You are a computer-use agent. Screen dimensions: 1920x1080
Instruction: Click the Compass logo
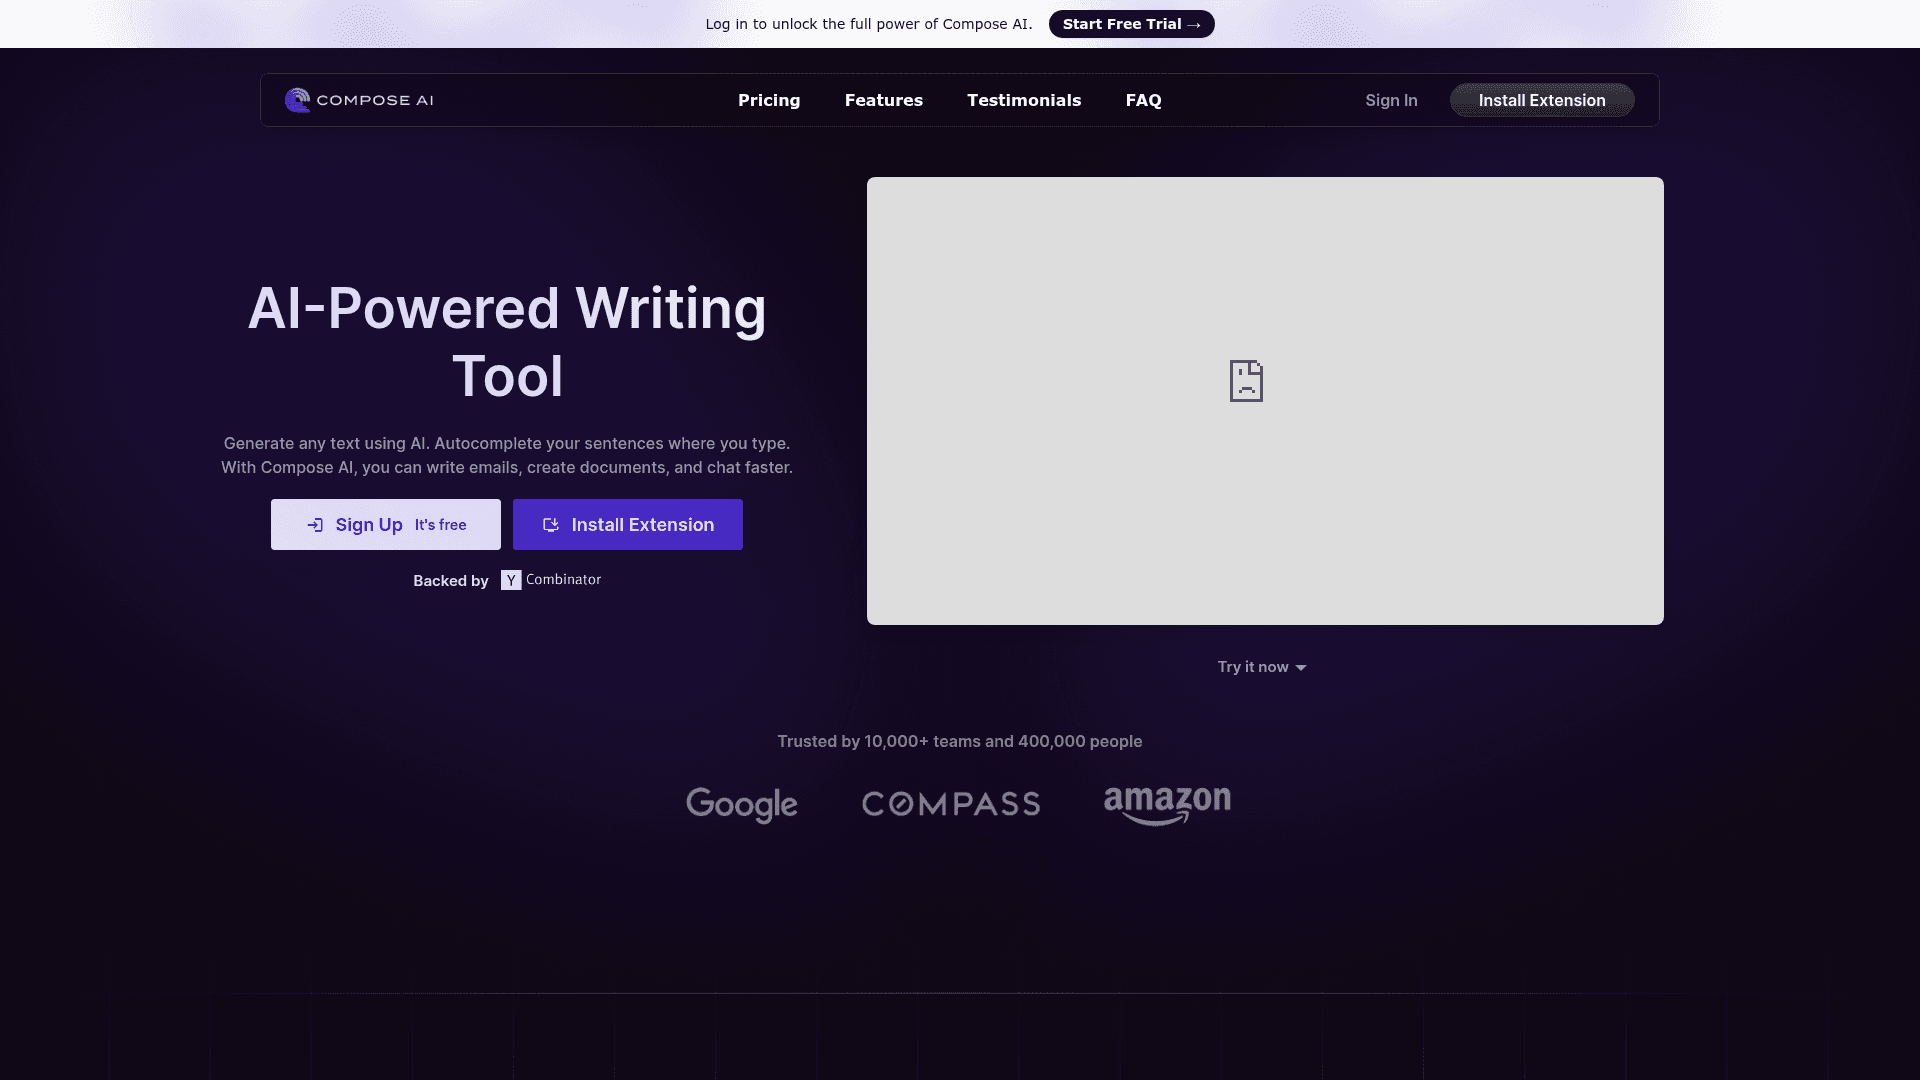tap(951, 804)
